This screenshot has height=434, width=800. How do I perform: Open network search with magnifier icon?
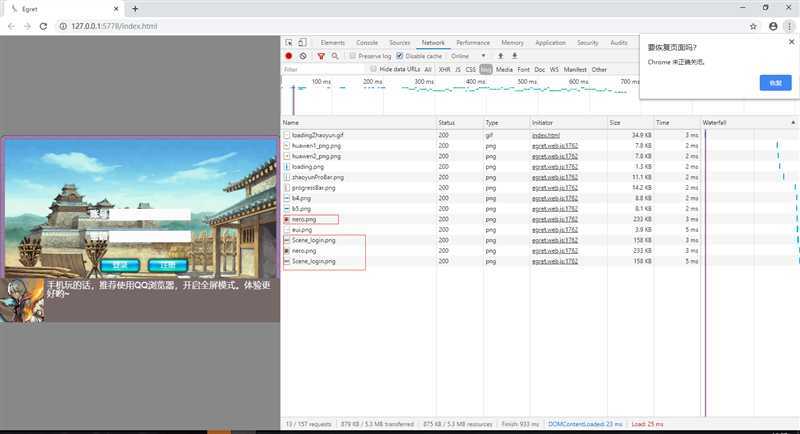click(x=335, y=56)
